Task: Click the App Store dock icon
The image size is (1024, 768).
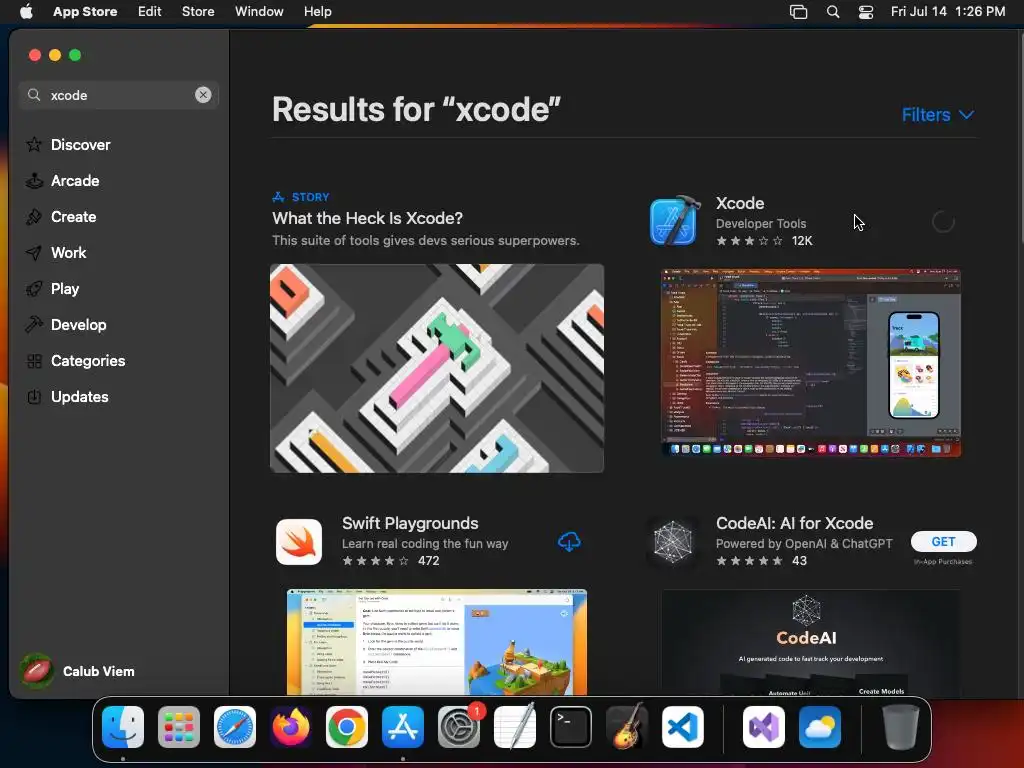Action: [403, 727]
